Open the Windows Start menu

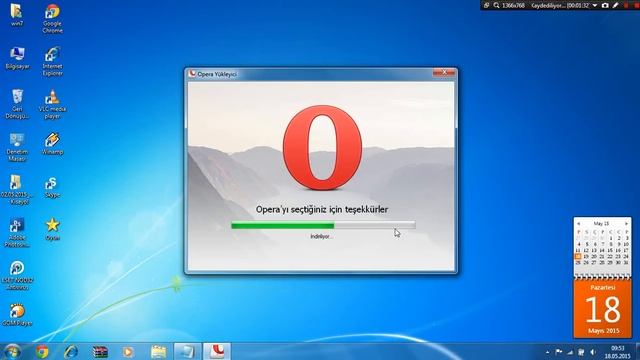point(12,351)
